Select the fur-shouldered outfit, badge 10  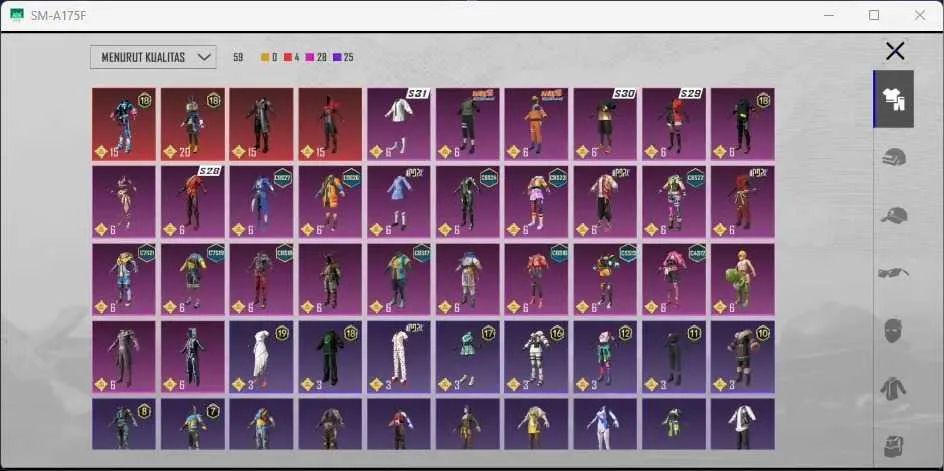(742, 357)
